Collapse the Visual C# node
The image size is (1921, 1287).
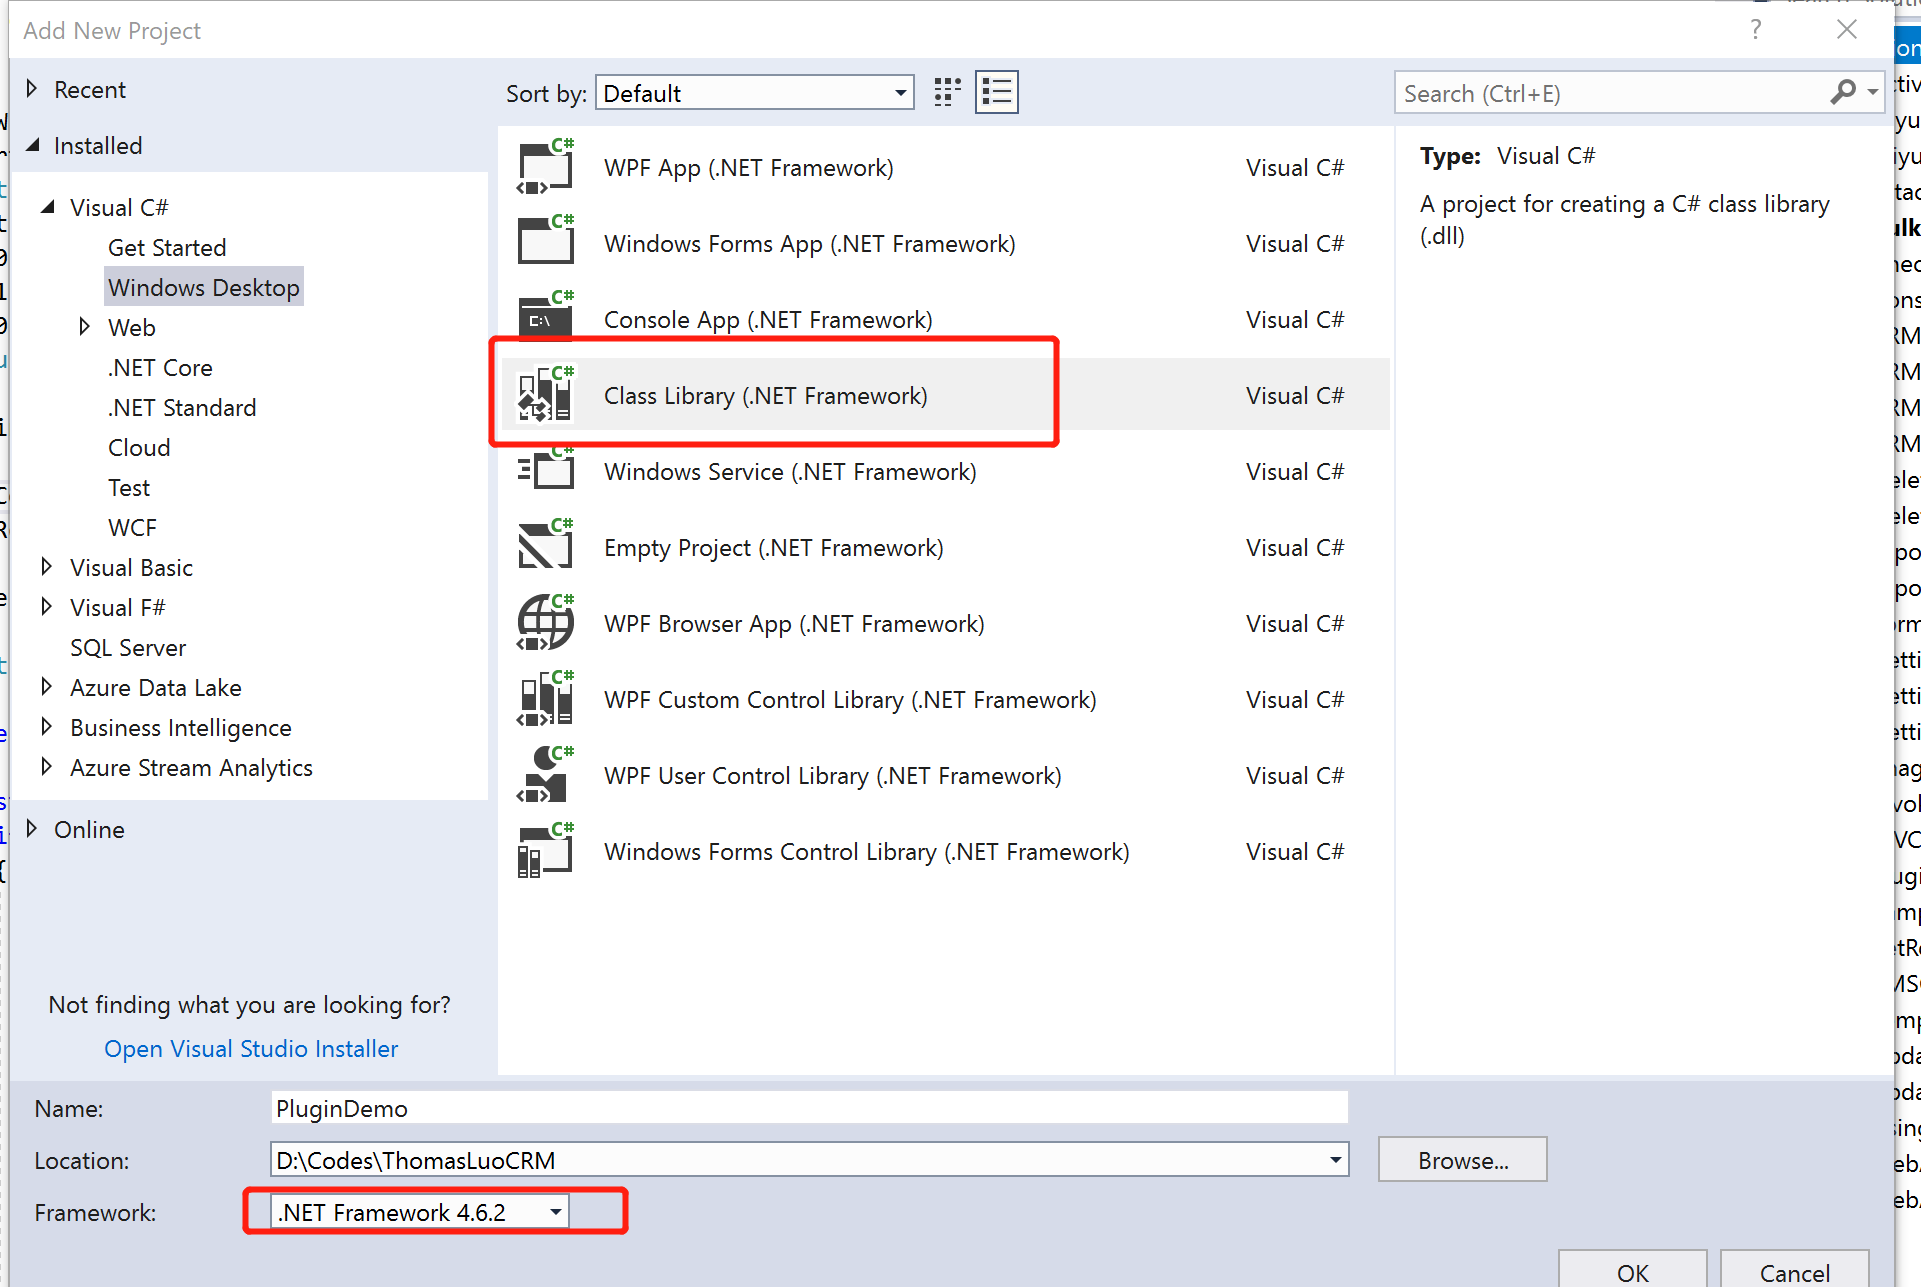pos(47,207)
